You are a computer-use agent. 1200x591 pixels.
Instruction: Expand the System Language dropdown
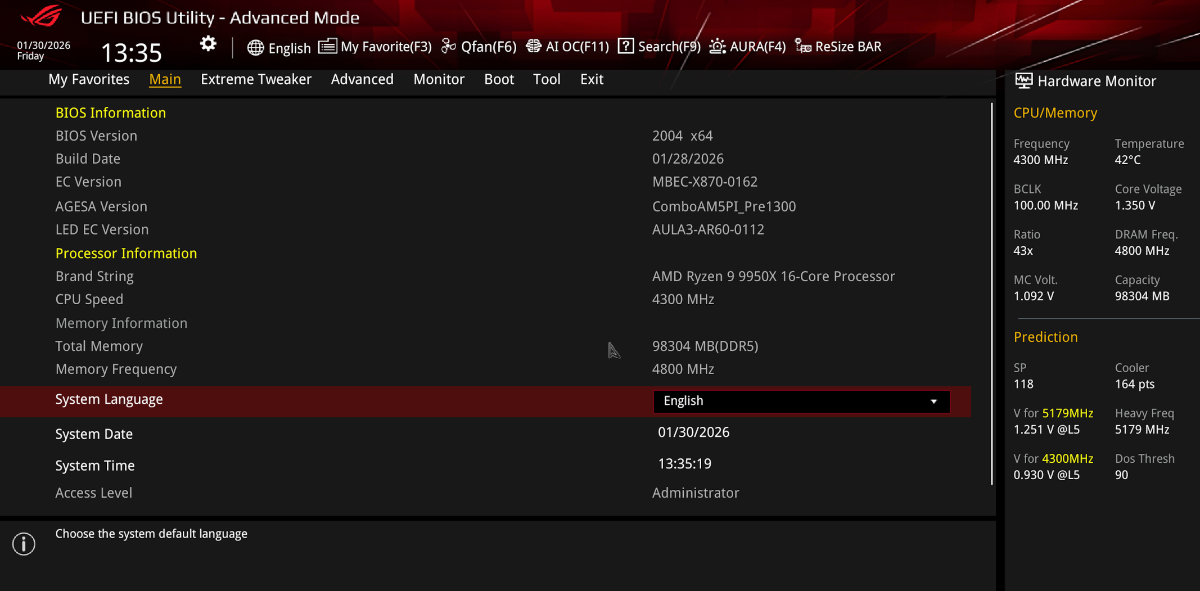[800, 401]
